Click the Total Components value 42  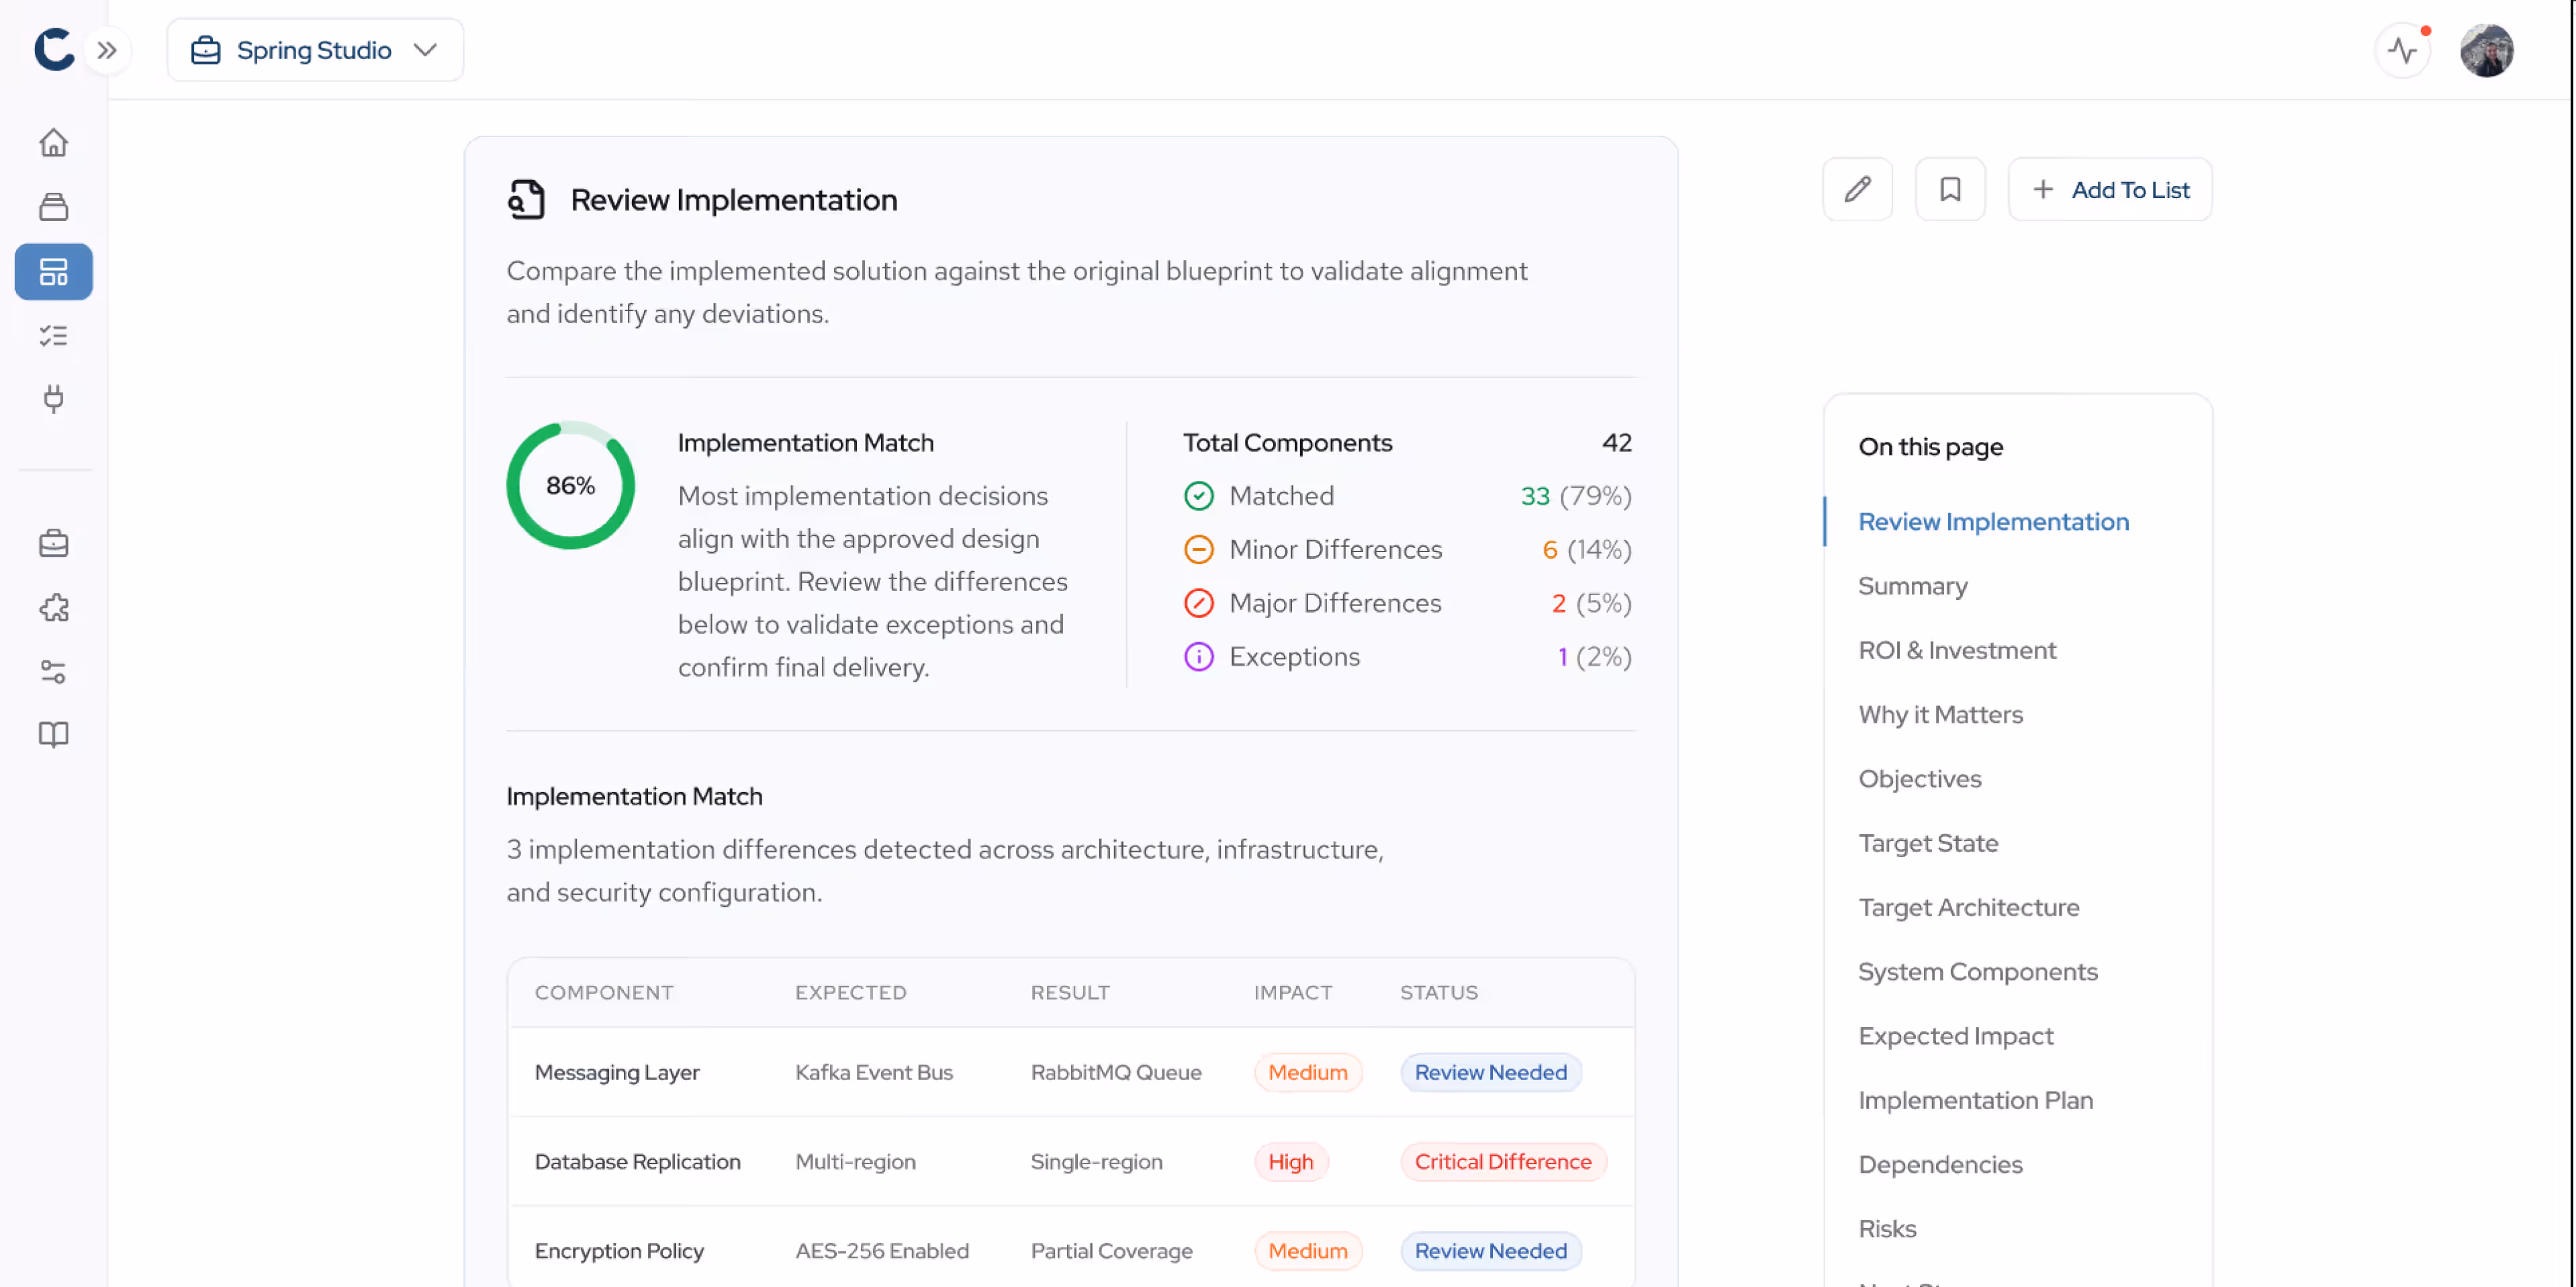[1616, 442]
